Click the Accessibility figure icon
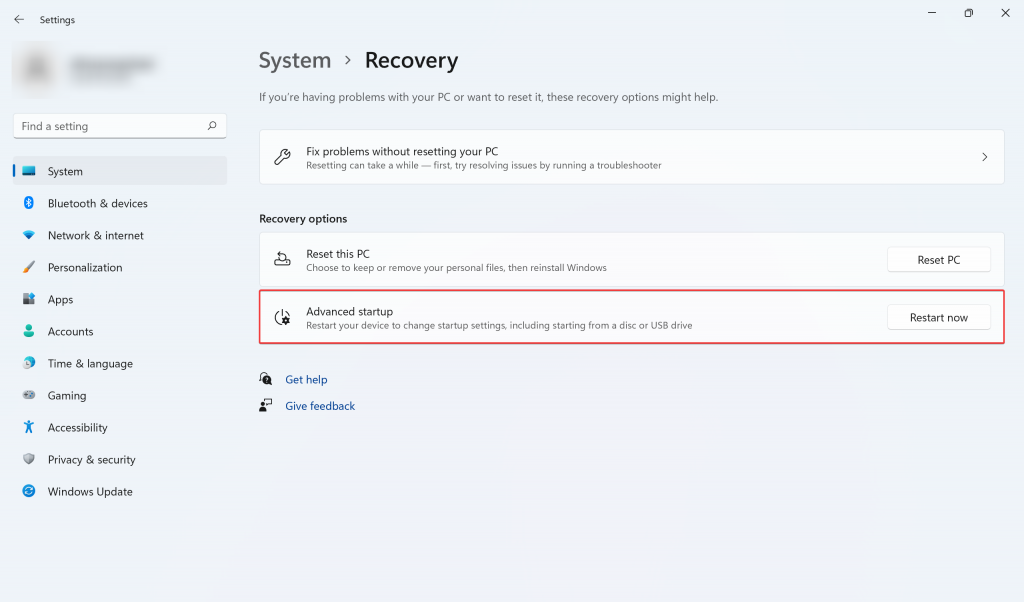The image size is (1024, 602). tap(29, 427)
